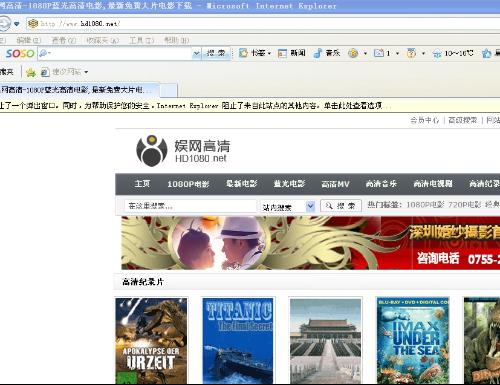Open the 工具 menu

[142, 41]
